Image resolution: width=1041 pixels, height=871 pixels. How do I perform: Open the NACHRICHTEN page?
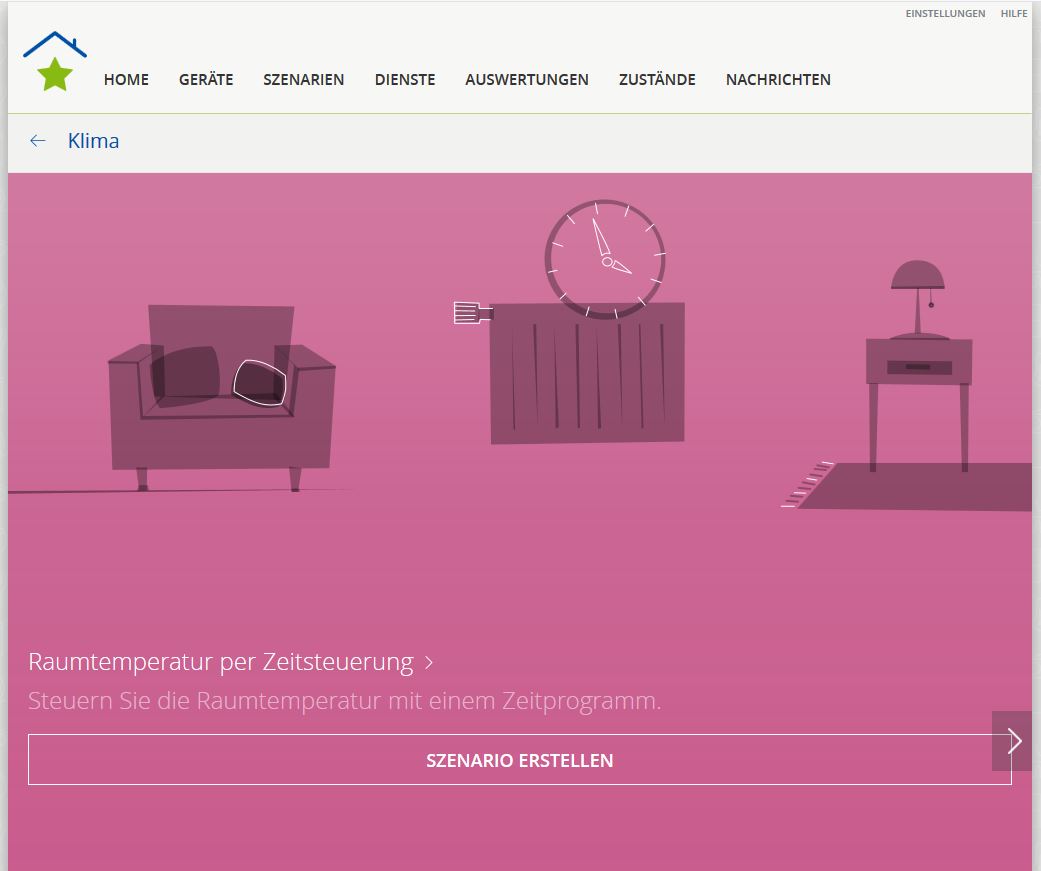pyautogui.click(x=778, y=80)
